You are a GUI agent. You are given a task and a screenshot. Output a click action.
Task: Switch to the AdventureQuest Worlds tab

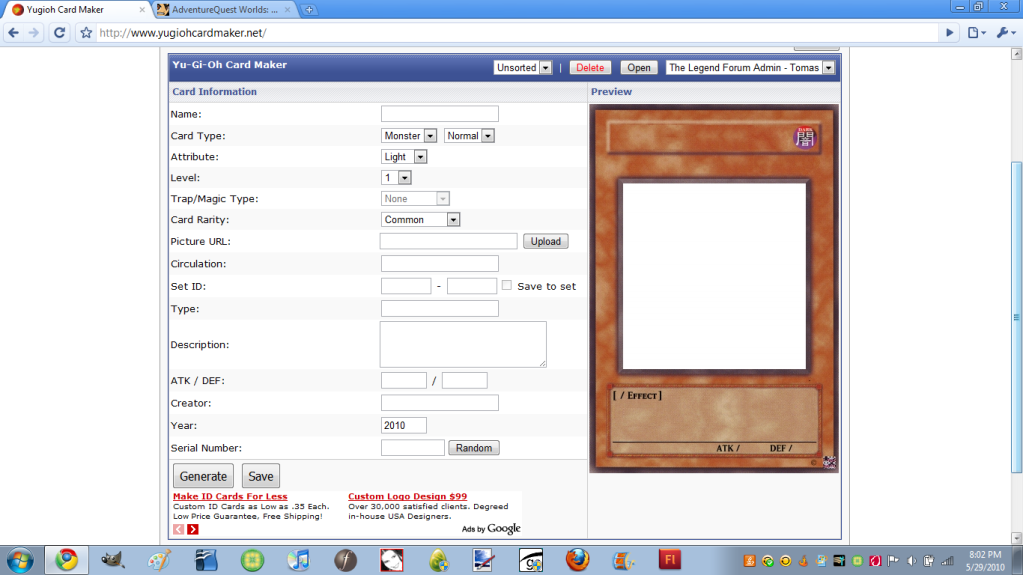(x=225, y=10)
